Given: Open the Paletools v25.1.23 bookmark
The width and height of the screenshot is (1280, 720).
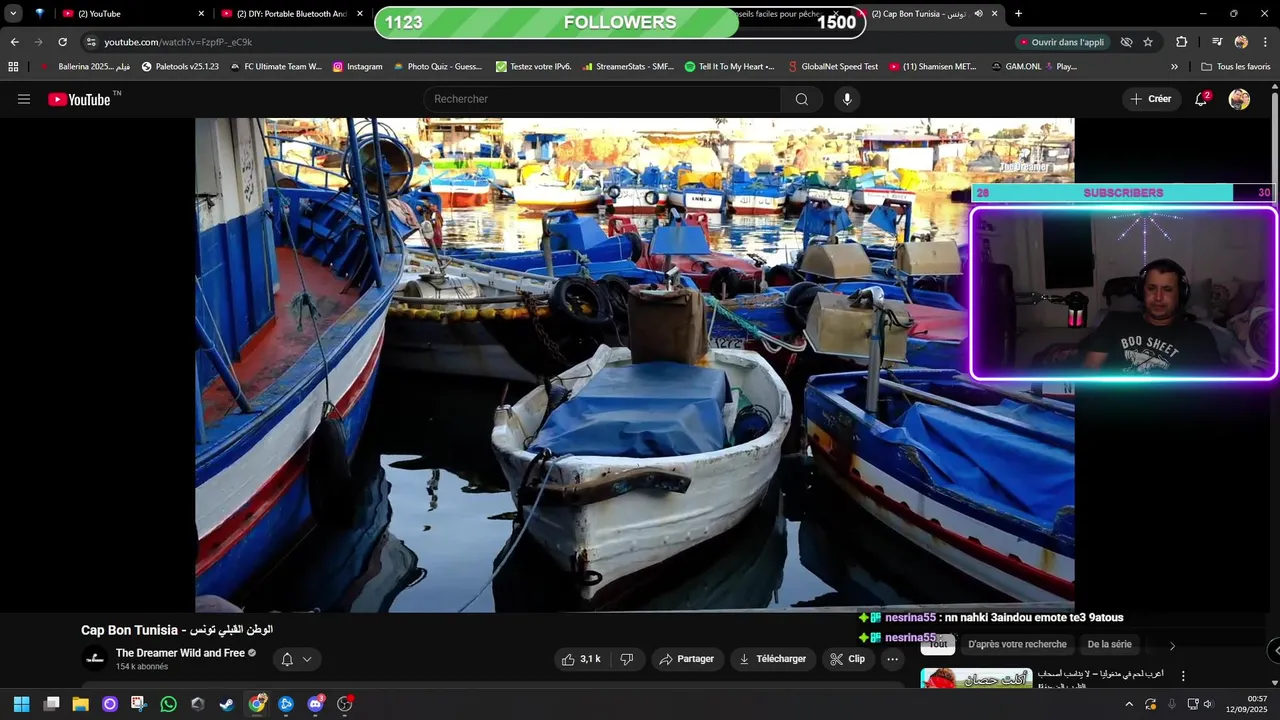Looking at the screenshot, I should (180, 67).
